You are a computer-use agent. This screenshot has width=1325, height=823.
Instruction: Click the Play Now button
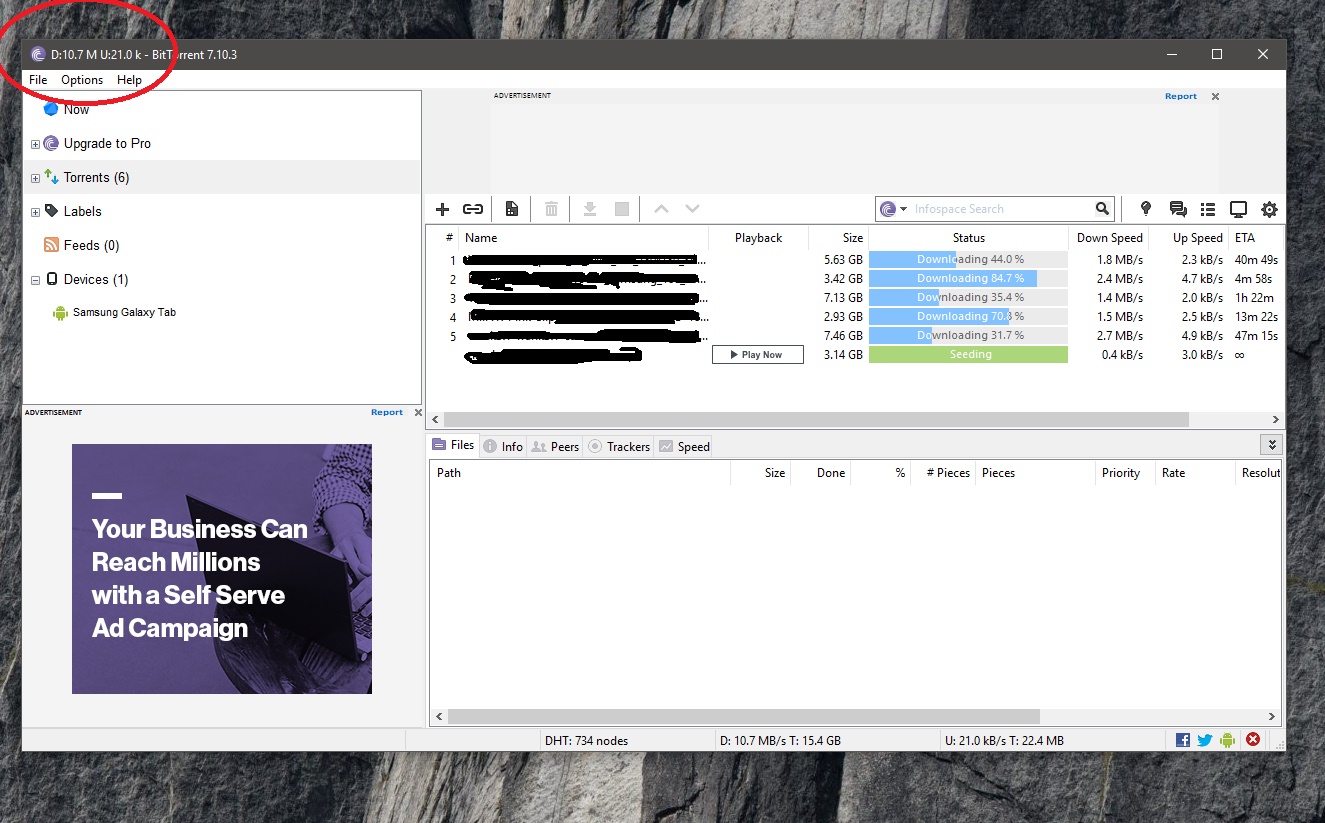point(758,355)
